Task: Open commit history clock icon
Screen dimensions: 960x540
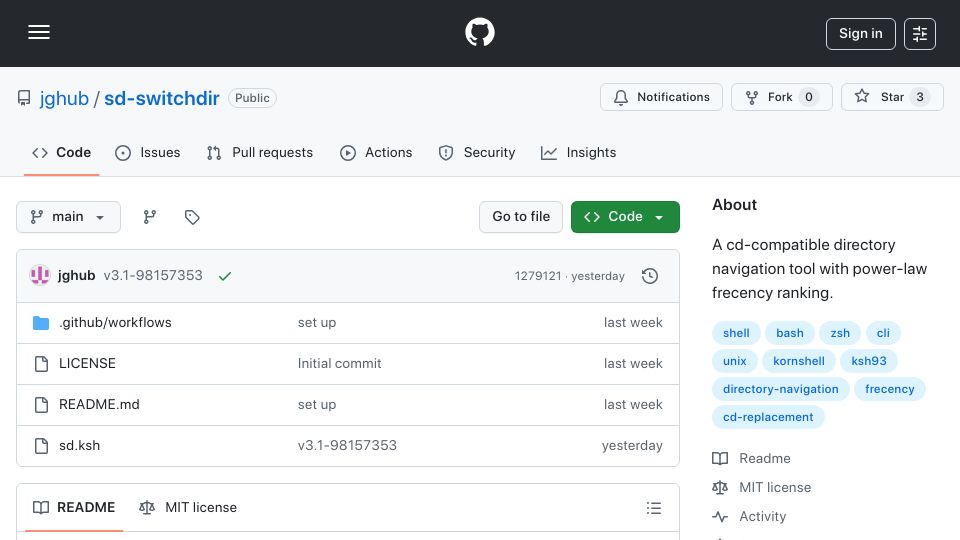Action: 650,276
